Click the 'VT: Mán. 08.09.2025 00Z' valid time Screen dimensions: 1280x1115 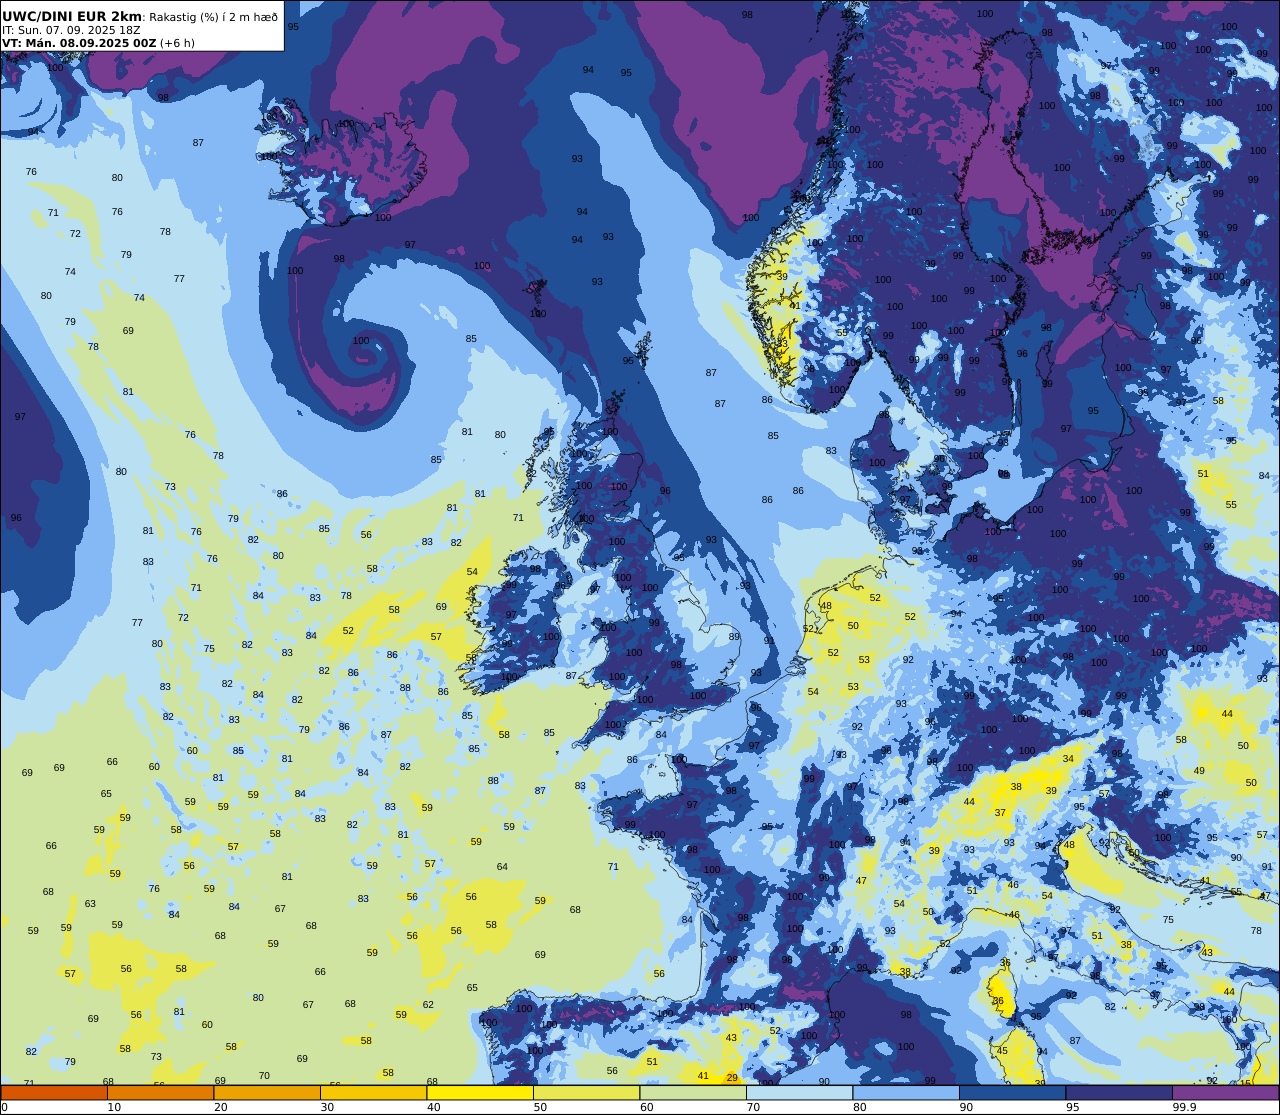coord(79,43)
